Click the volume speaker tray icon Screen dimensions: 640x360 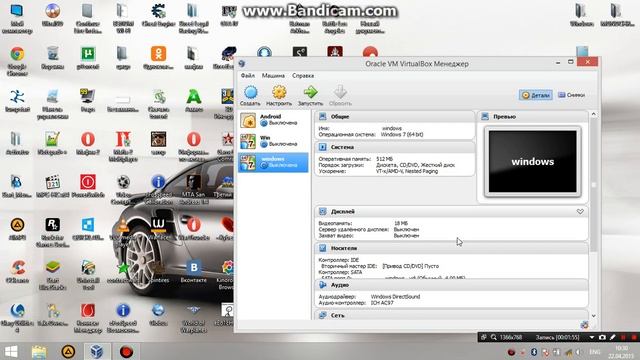pos(579,352)
